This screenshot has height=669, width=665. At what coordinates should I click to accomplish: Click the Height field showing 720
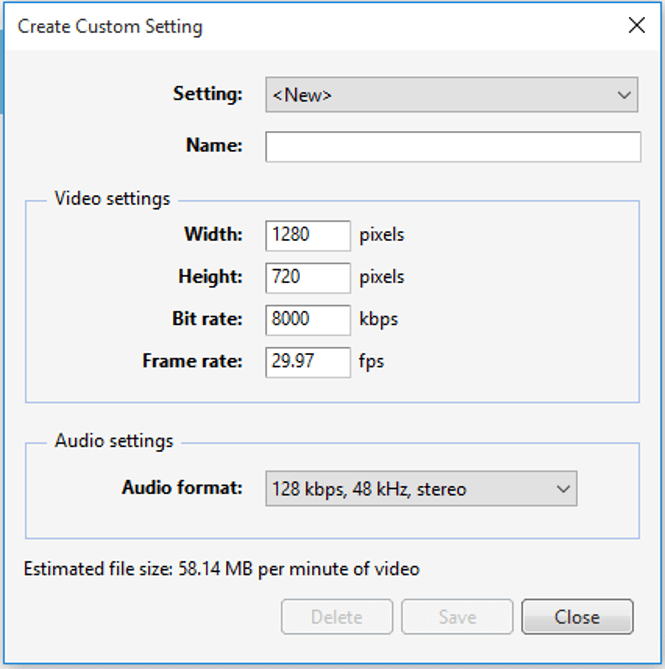[308, 278]
